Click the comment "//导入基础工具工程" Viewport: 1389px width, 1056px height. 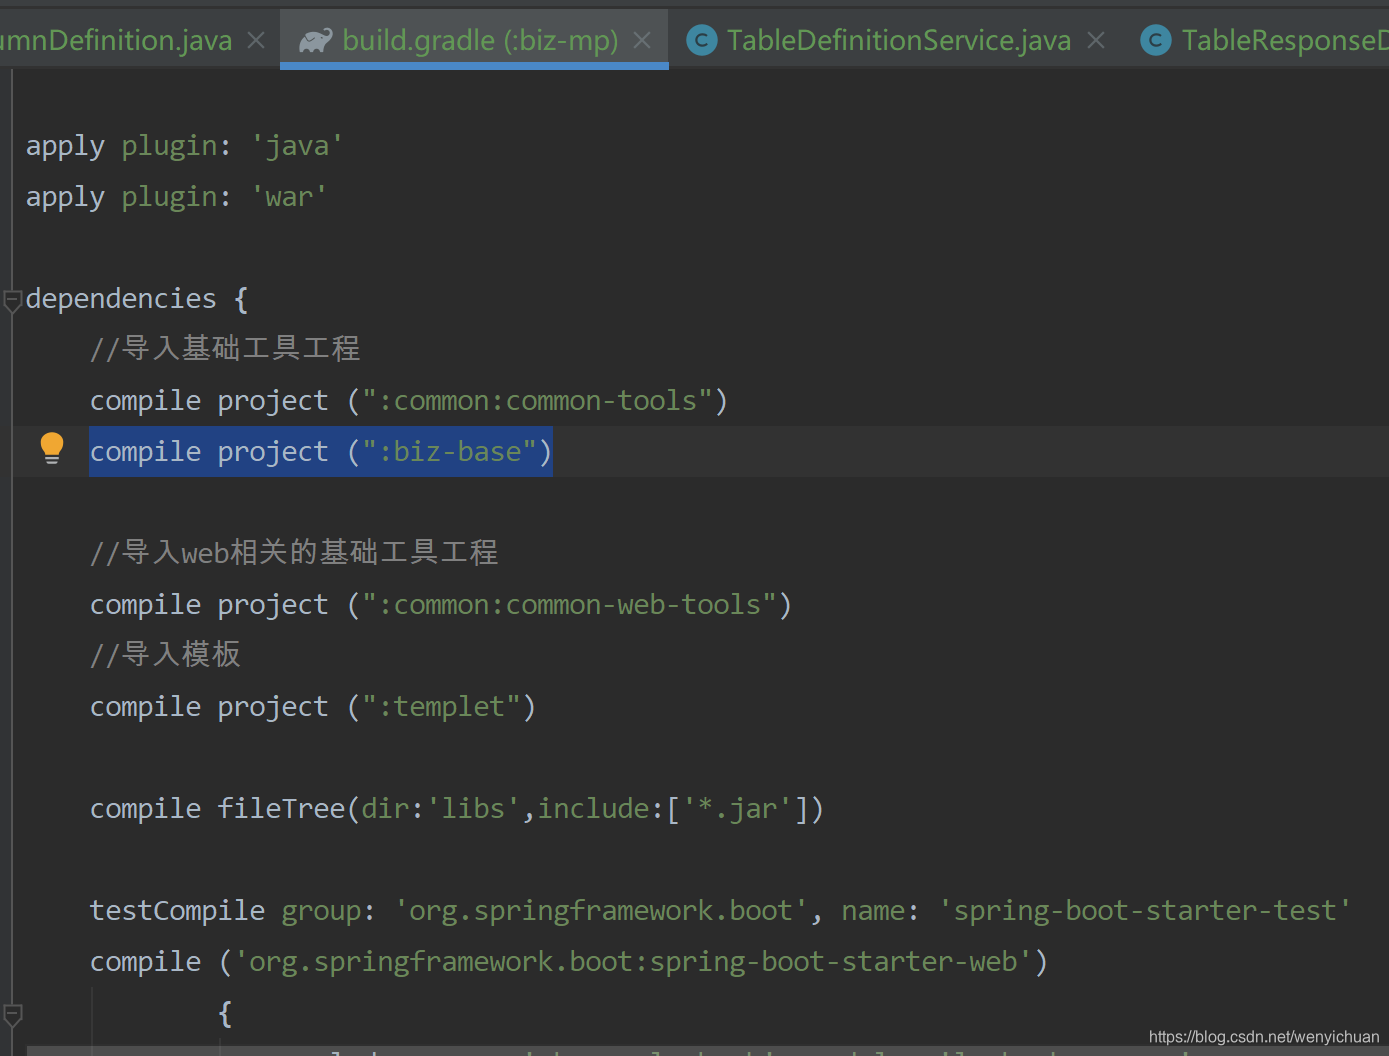pyautogui.click(x=225, y=348)
